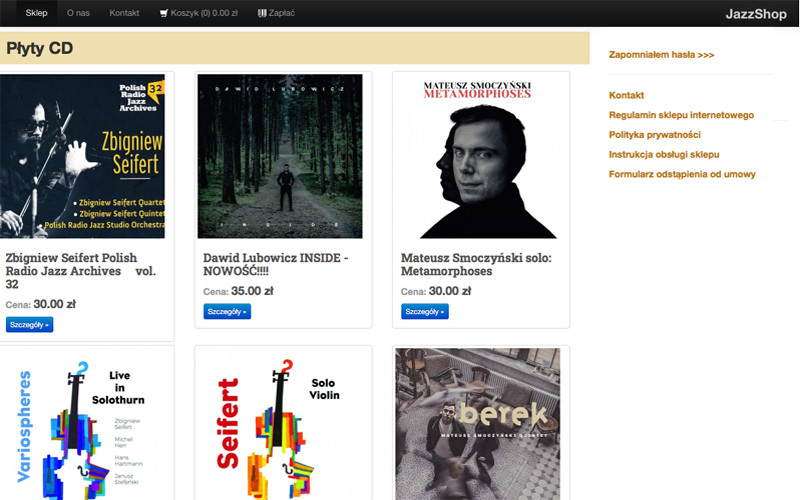The width and height of the screenshot is (800, 500).
Task: Open the Zapomniałem hasła link
Action: tap(661, 55)
